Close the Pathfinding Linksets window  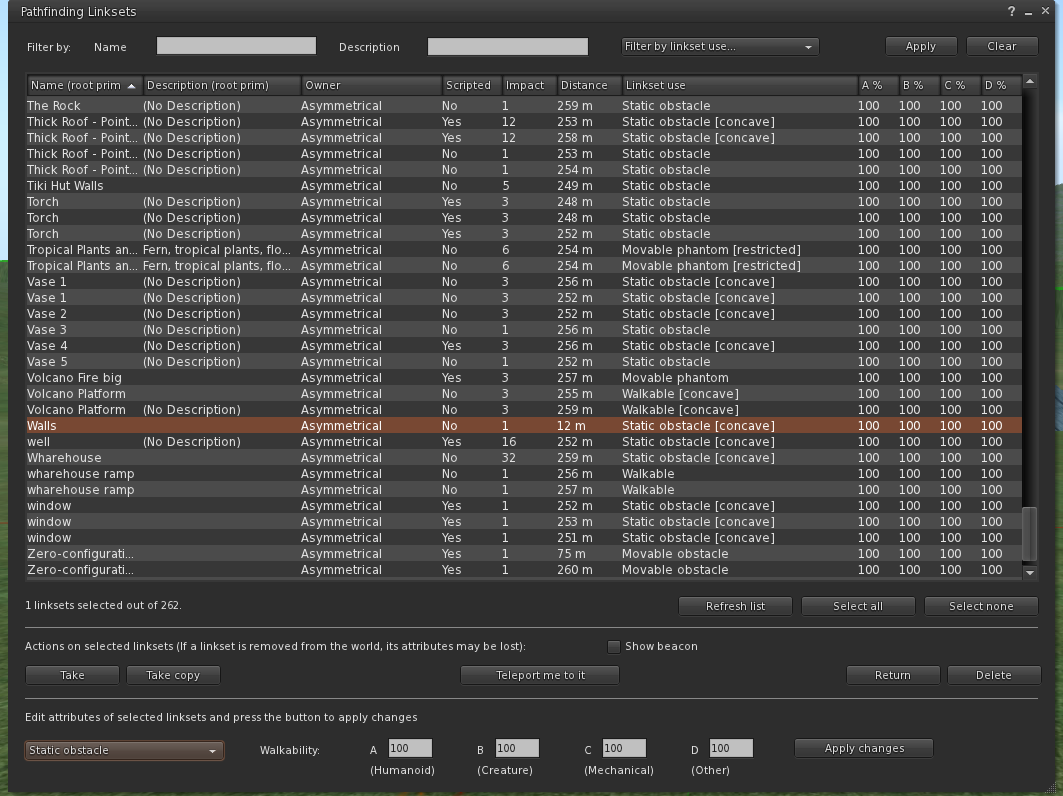[1045, 11]
